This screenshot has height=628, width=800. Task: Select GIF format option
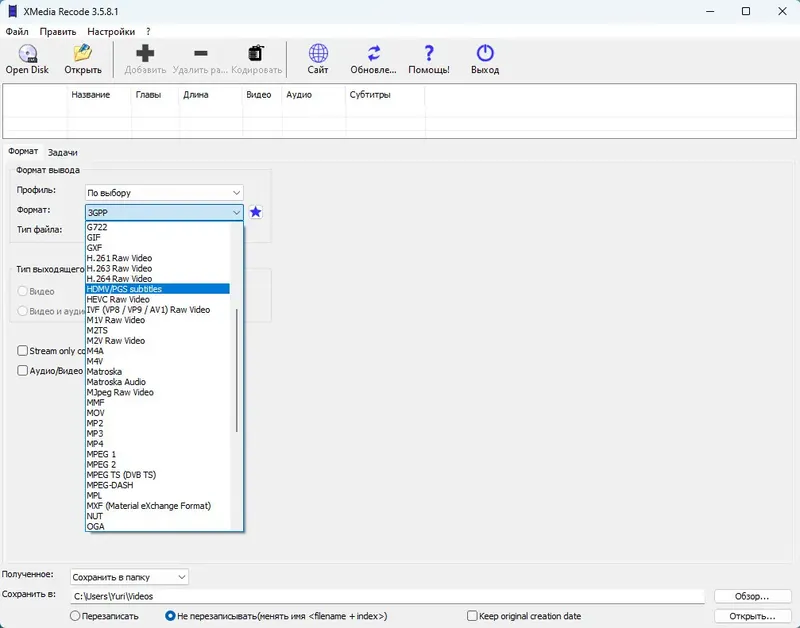pyautogui.click(x=158, y=238)
